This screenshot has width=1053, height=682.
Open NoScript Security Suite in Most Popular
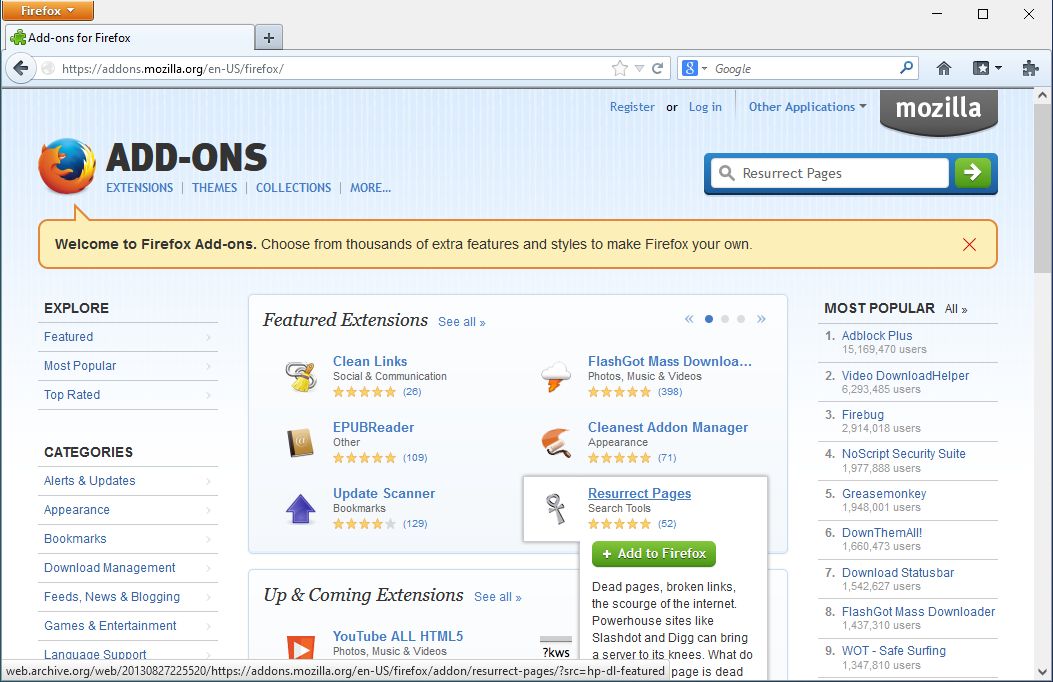click(x=903, y=454)
